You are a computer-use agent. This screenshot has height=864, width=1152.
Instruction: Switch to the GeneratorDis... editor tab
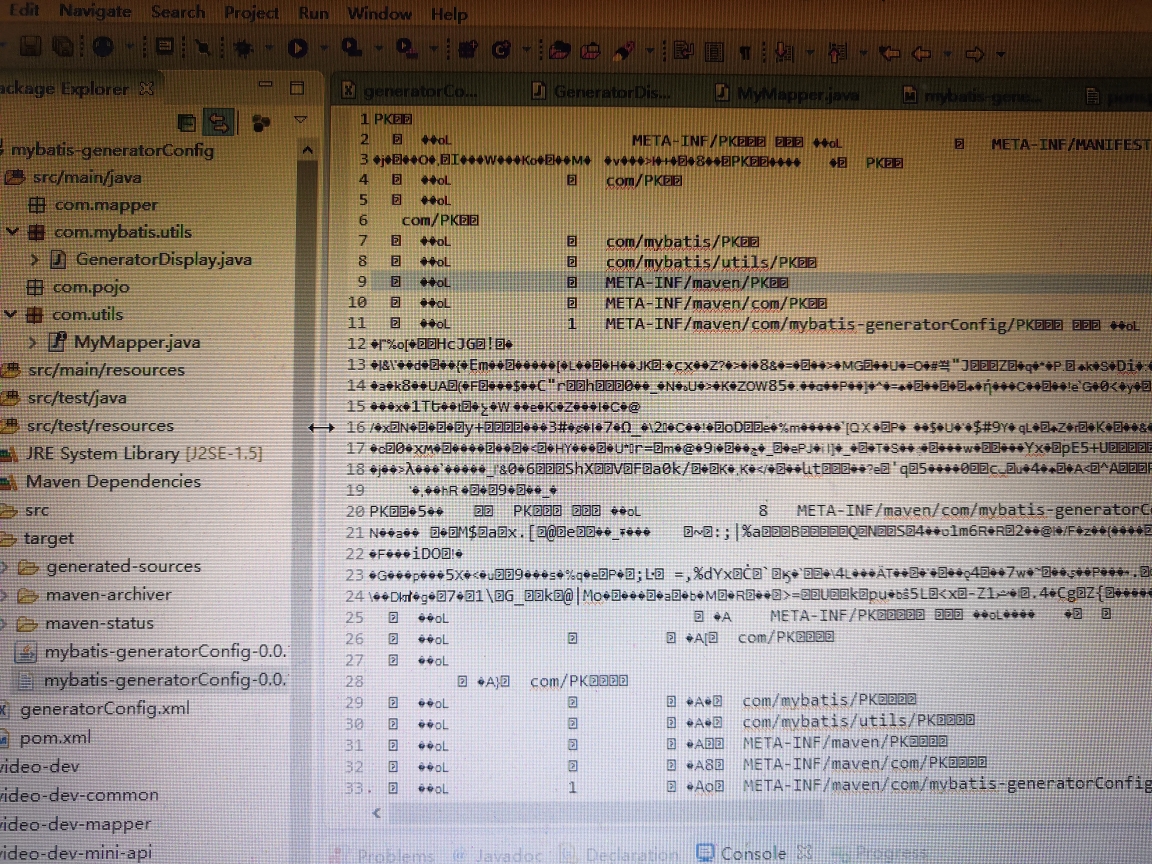pyautogui.click(x=601, y=92)
